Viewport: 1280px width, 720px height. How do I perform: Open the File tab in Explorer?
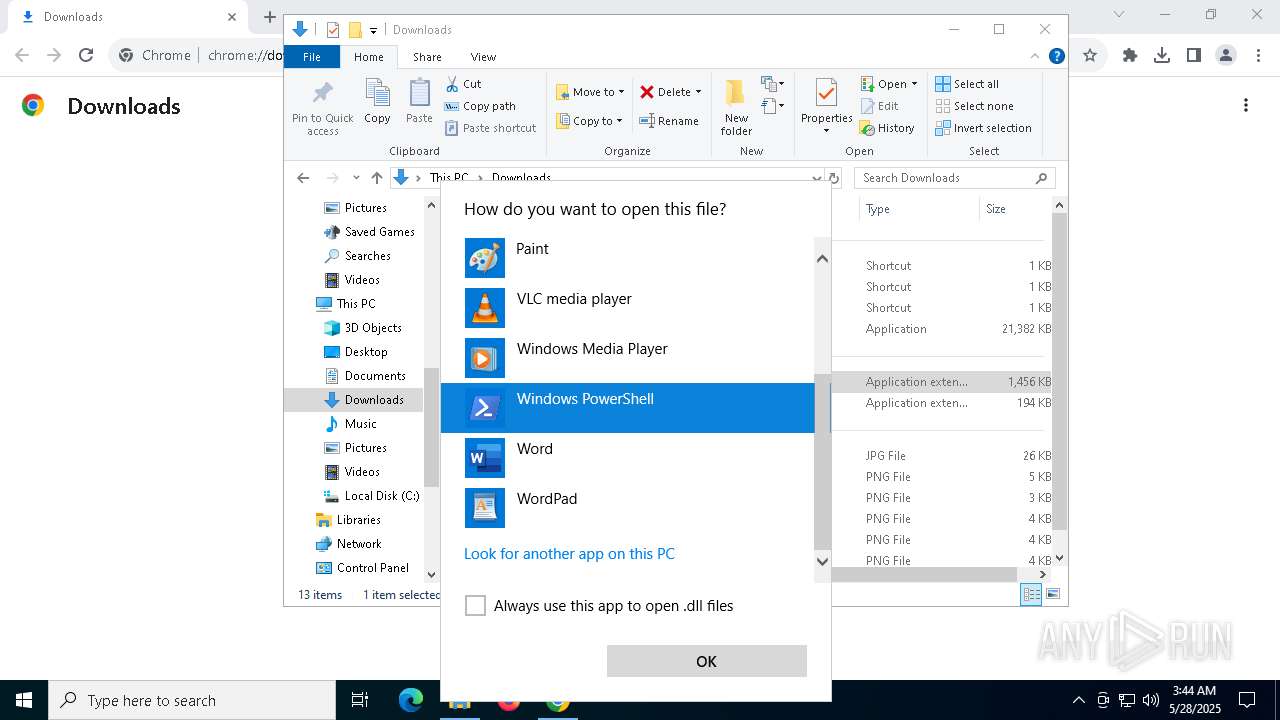(x=312, y=57)
